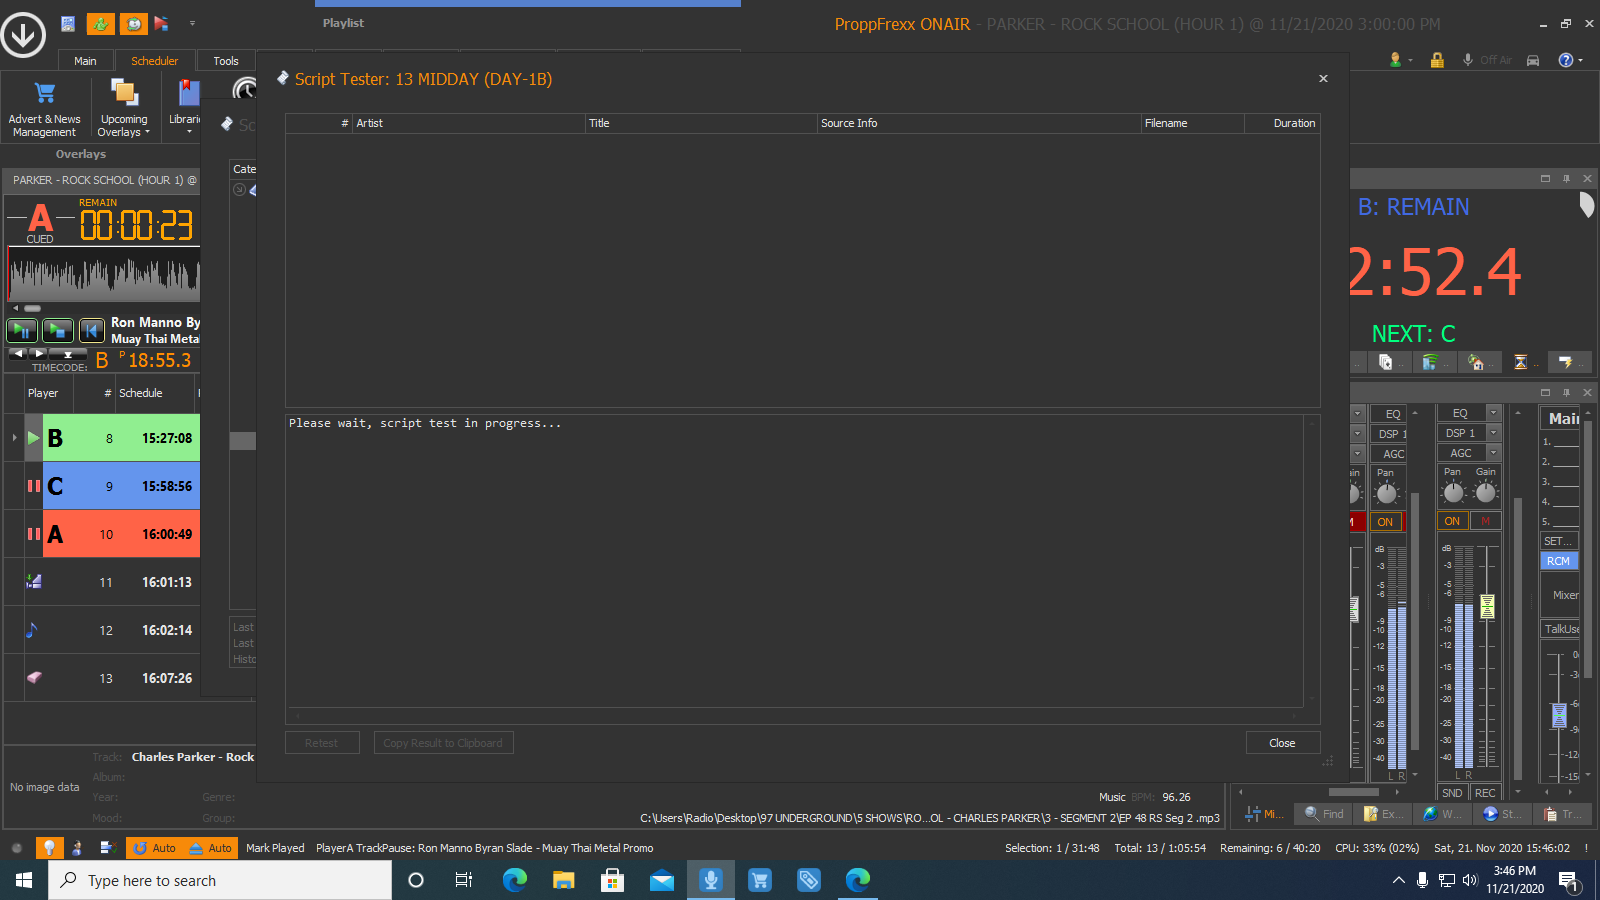Switch to the Main ribbon tab
The image size is (1600, 900).
point(85,61)
